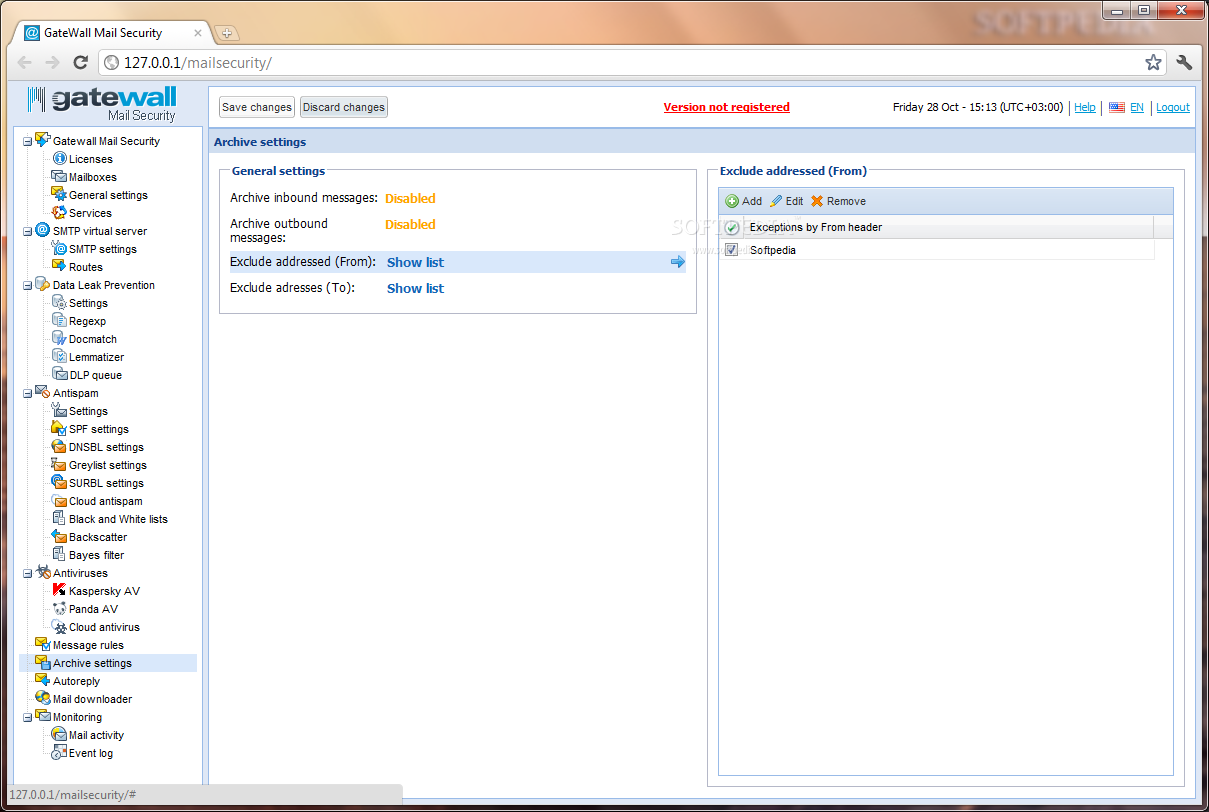1209x812 pixels.
Task: Select the Backscatter icon
Action: point(60,537)
